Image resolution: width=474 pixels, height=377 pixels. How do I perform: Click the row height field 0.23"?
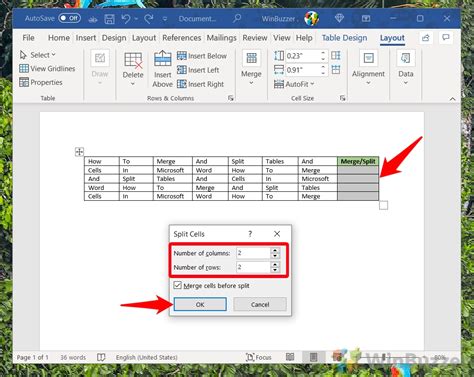click(302, 56)
